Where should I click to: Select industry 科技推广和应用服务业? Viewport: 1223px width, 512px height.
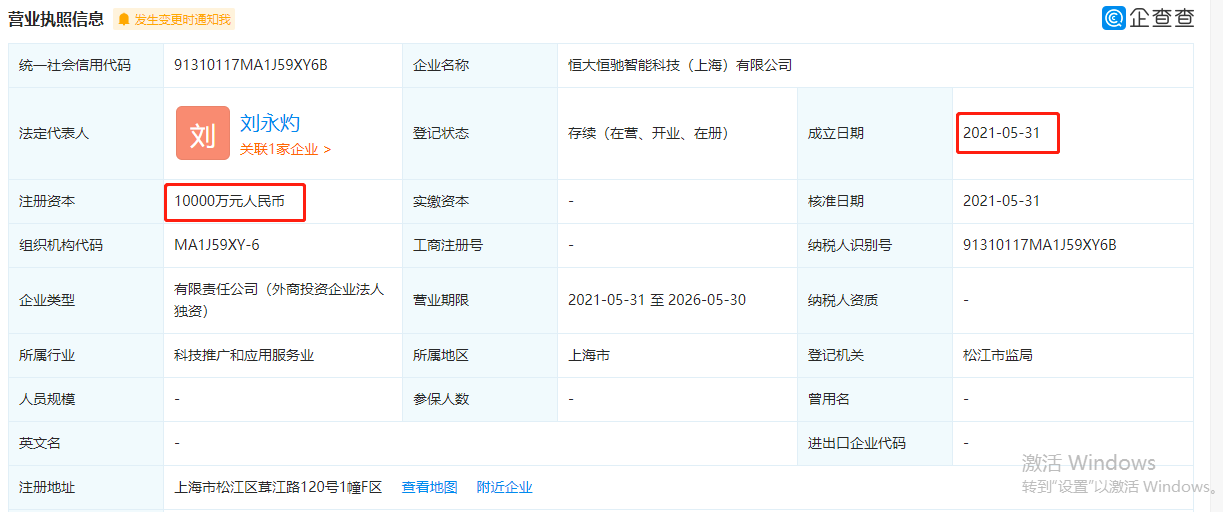244,355
